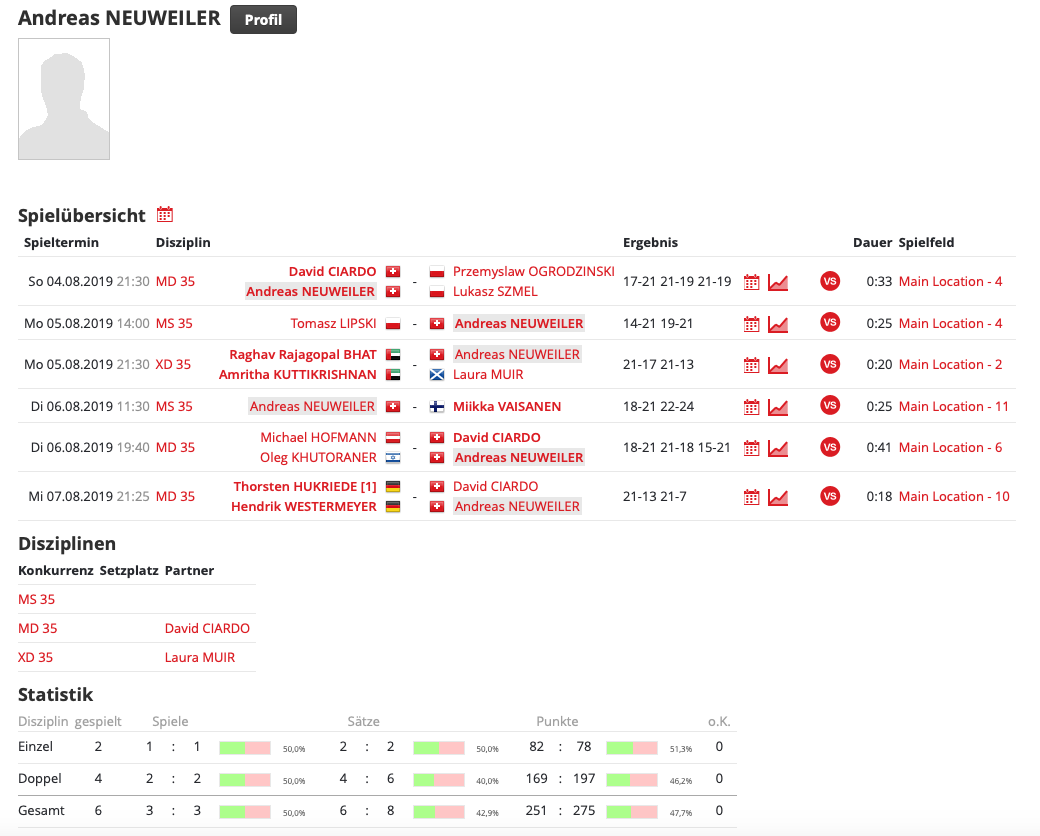Click VS icon on XD 35 match row

coord(830,364)
